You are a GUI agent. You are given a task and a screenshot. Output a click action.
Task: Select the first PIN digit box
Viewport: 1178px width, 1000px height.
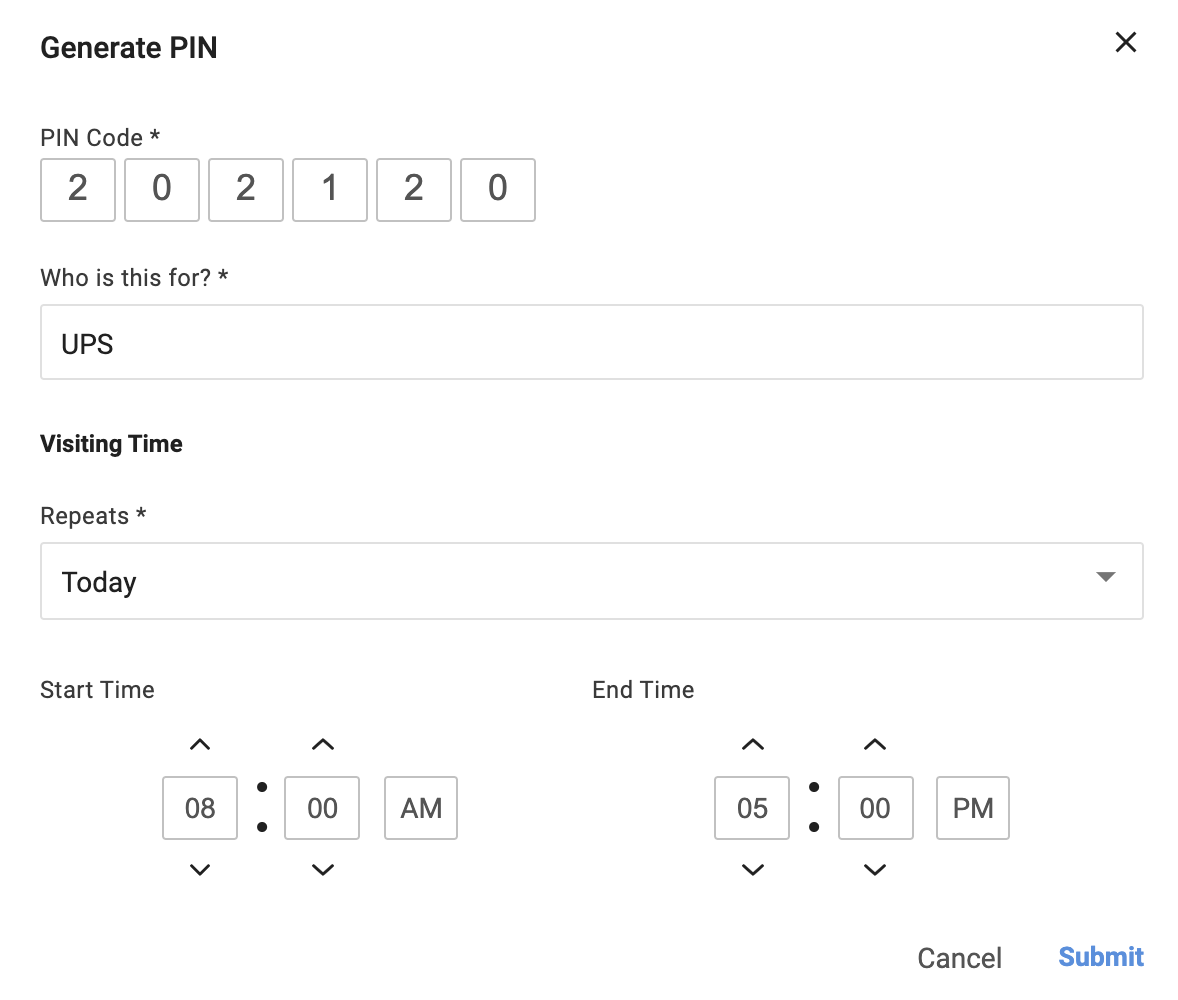pyautogui.click(x=78, y=189)
